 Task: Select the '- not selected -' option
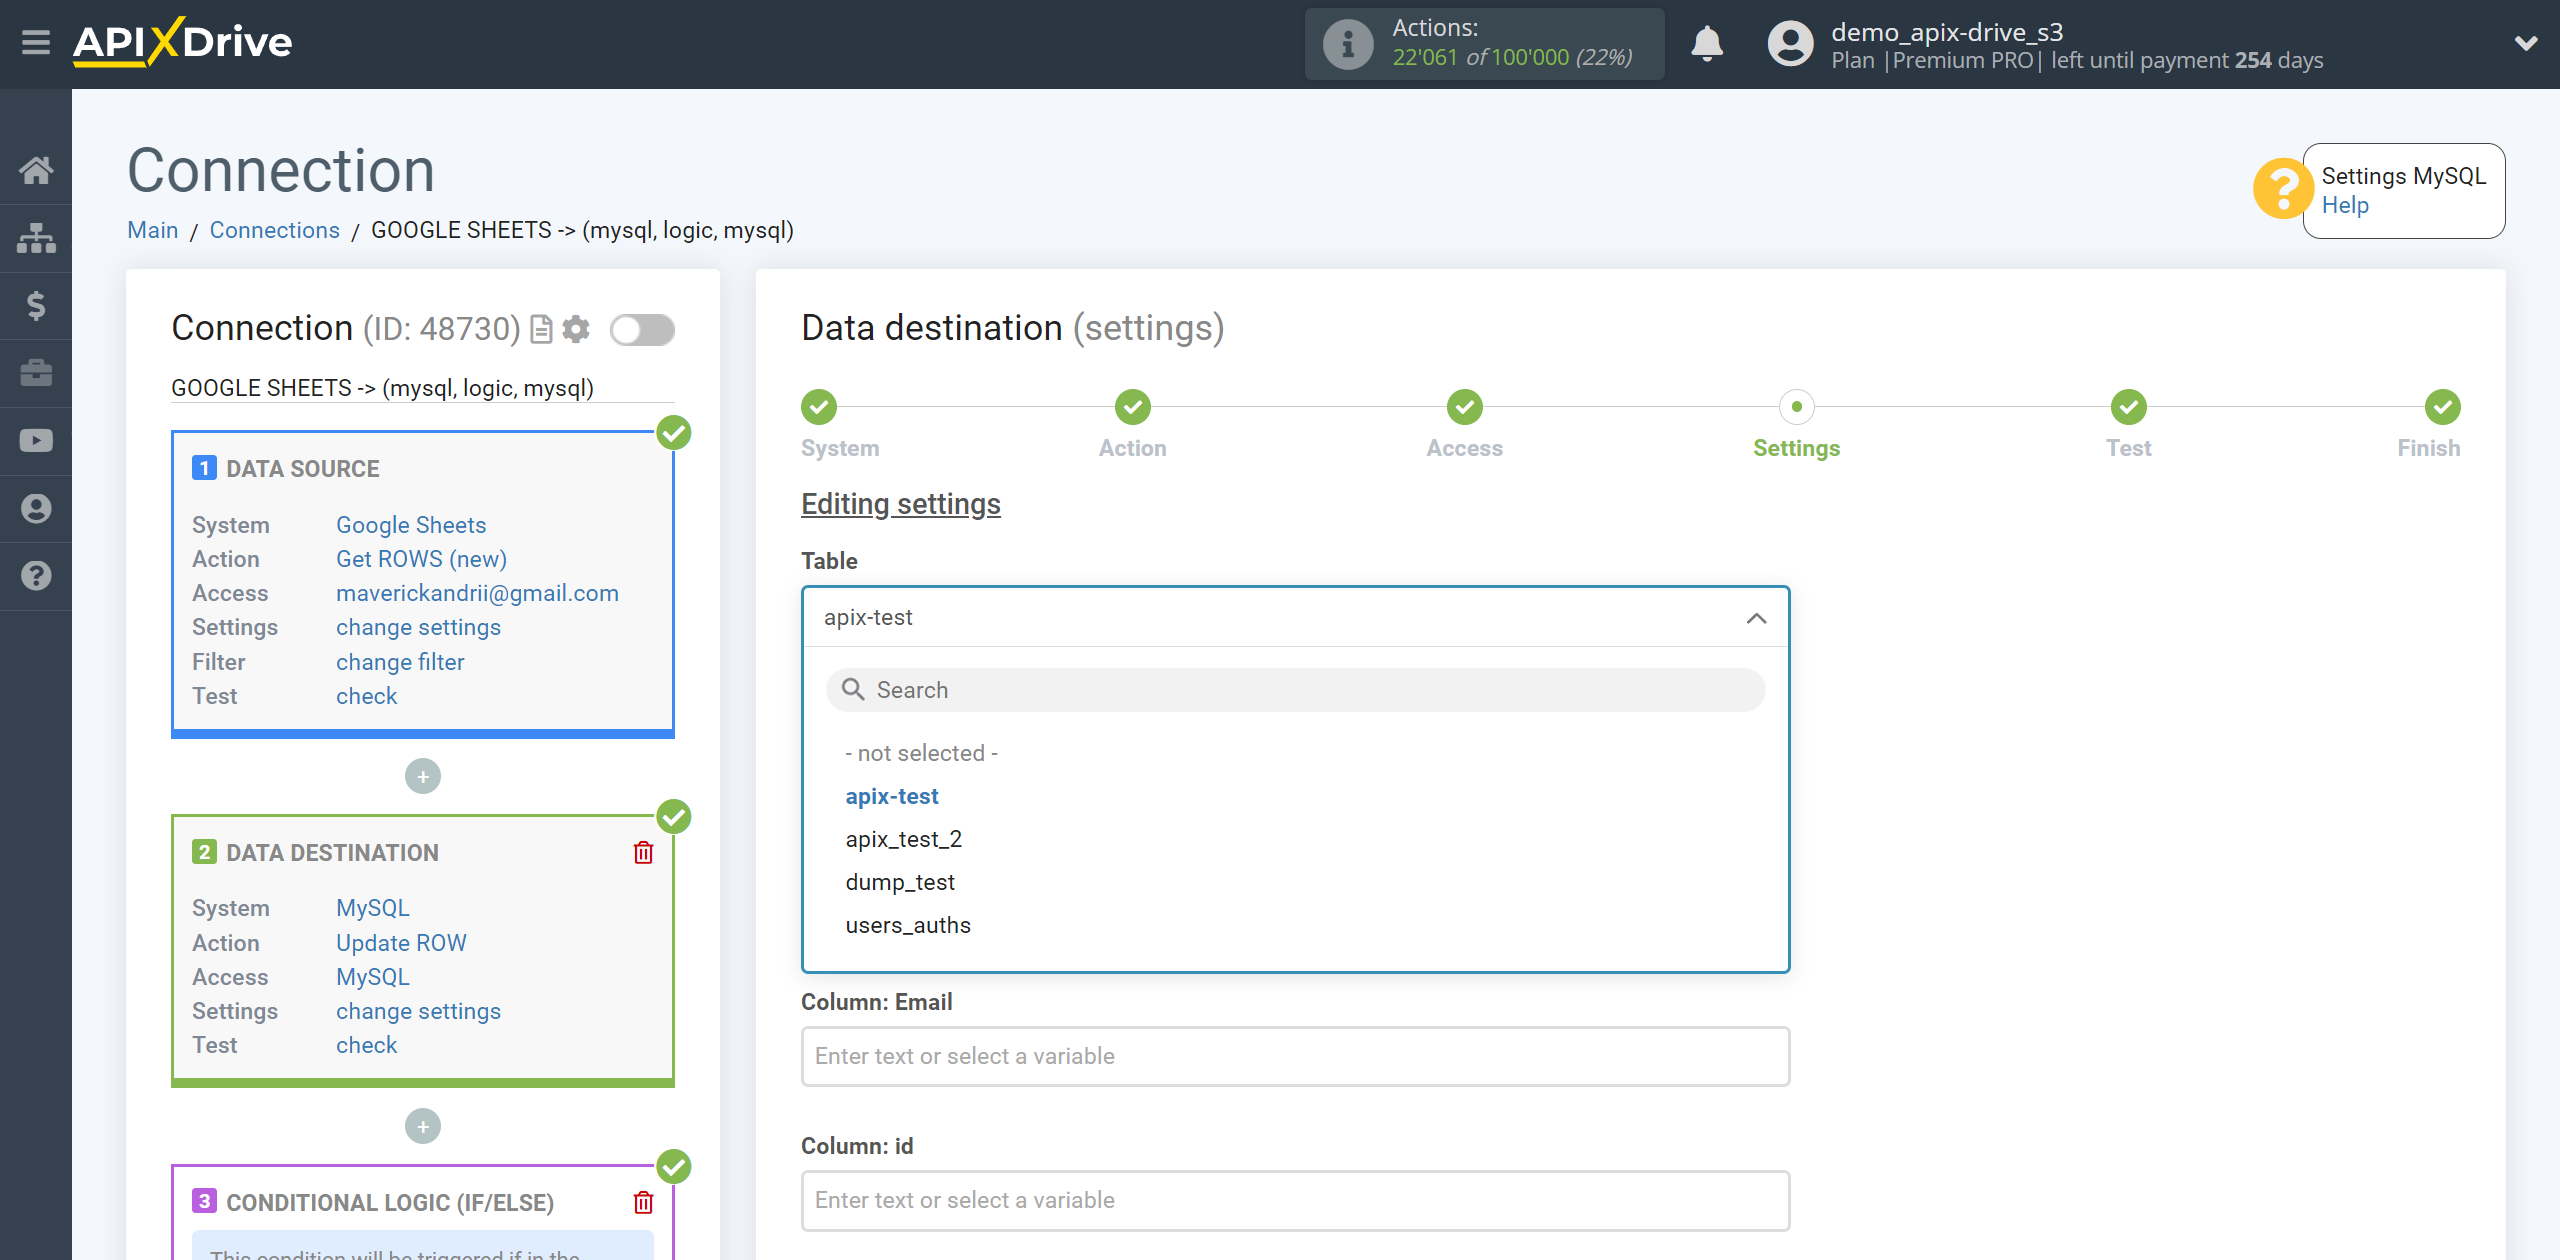(921, 753)
